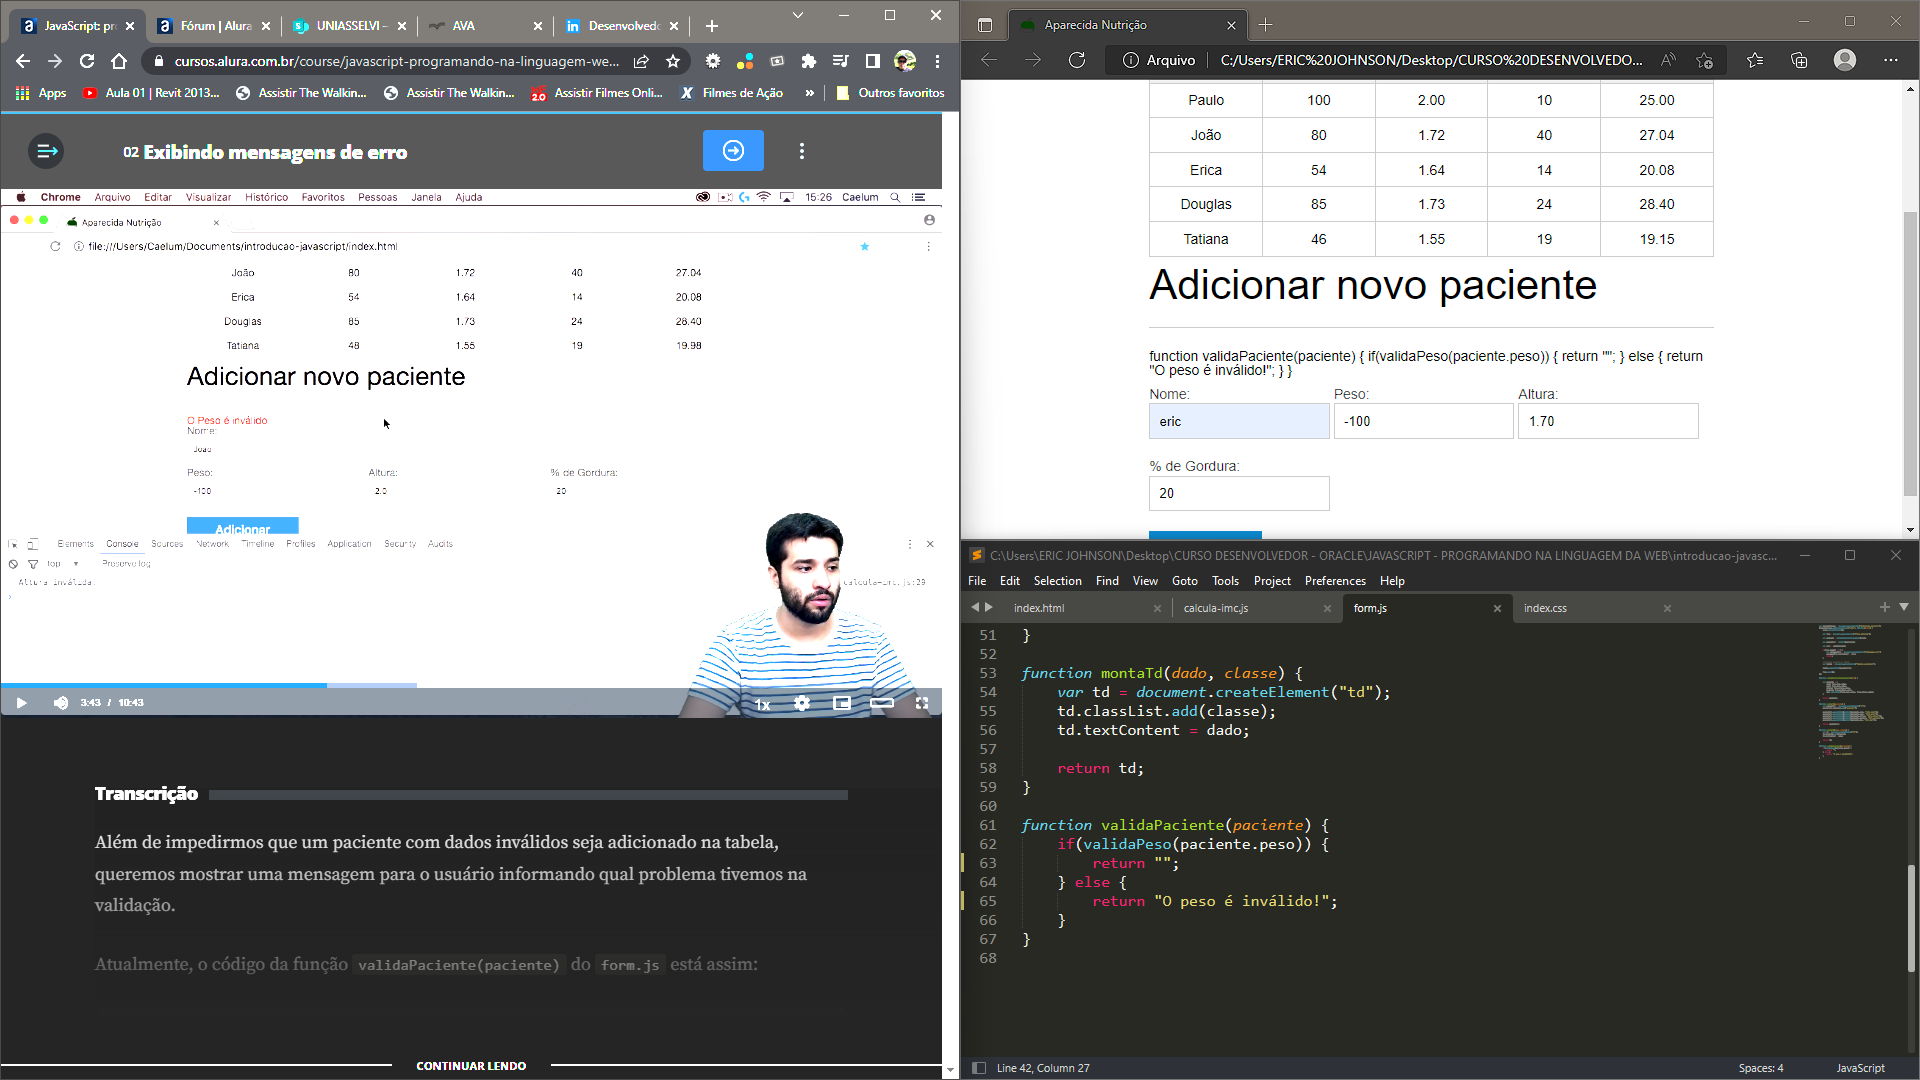Screen dimensions: 1920x1080
Task: Switch to UNIASSELVI tab
Action: (x=350, y=26)
